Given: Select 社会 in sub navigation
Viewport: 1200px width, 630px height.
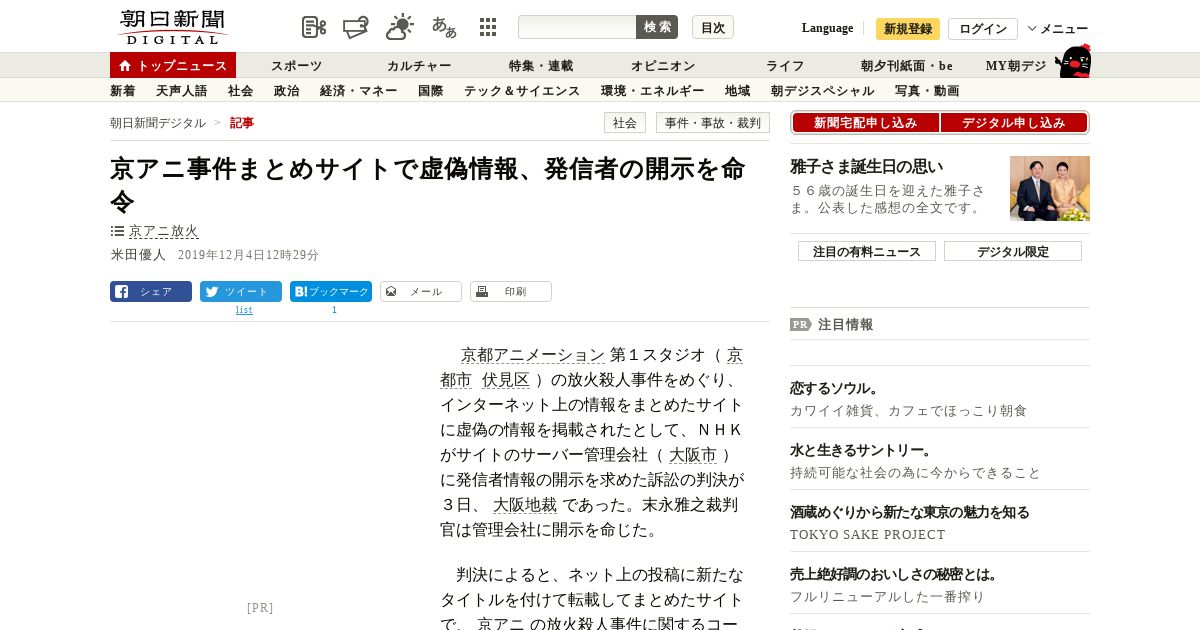Looking at the screenshot, I should [x=241, y=91].
